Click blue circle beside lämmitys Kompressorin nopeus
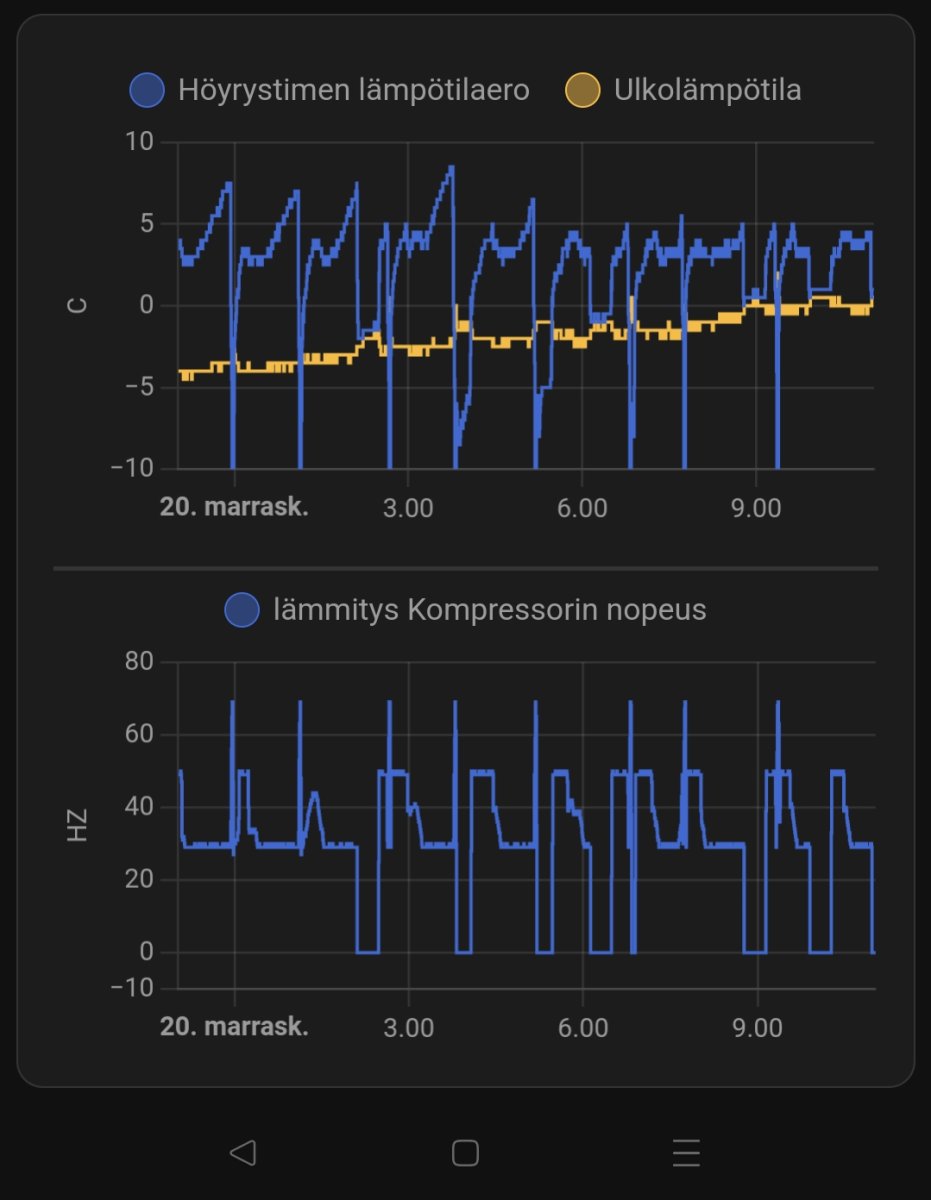931x1200 pixels. [243, 610]
